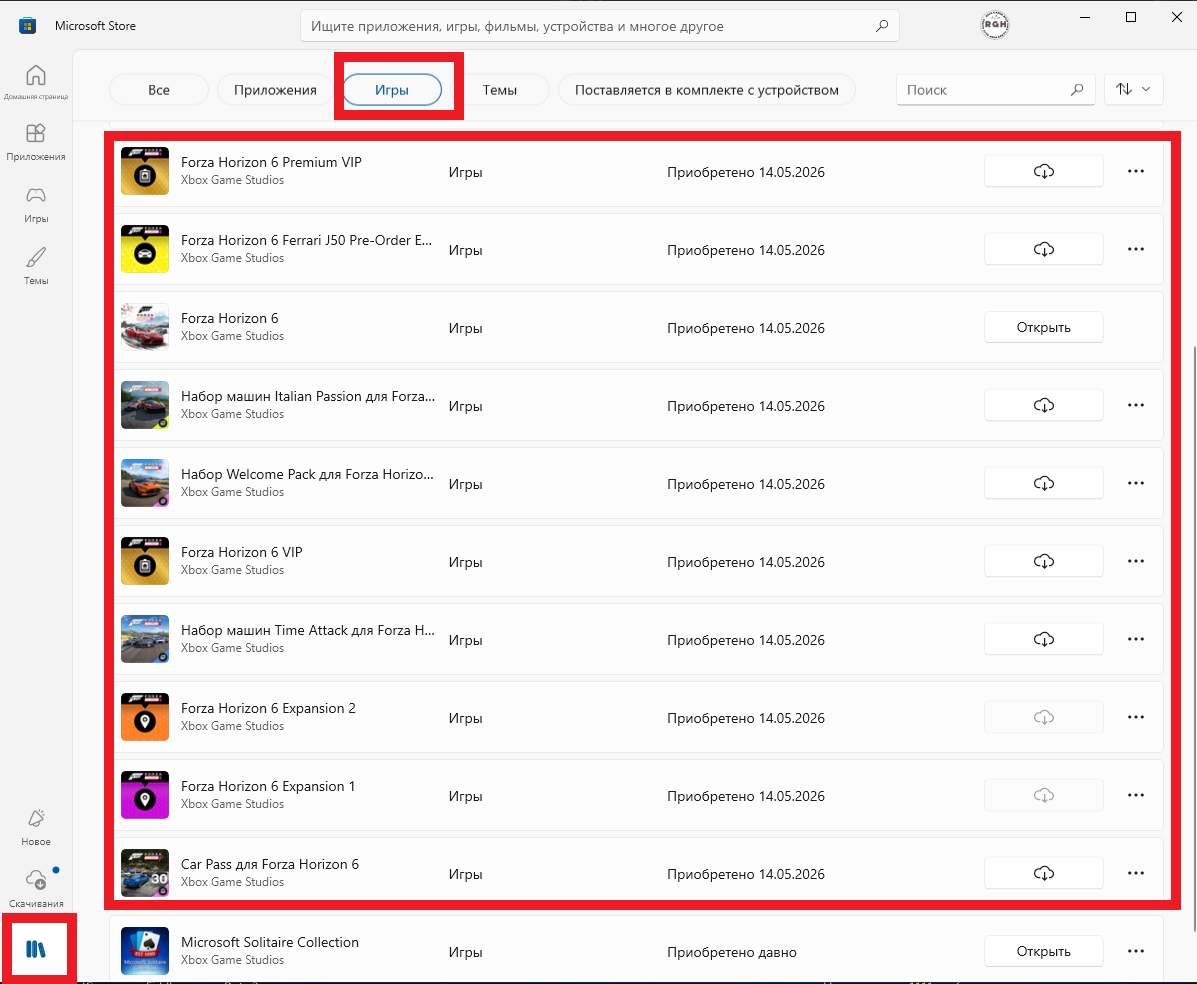Download Car Pass для Forza Horizon 6
The width and height of the screenshot is (1197, 984).
1044,873
